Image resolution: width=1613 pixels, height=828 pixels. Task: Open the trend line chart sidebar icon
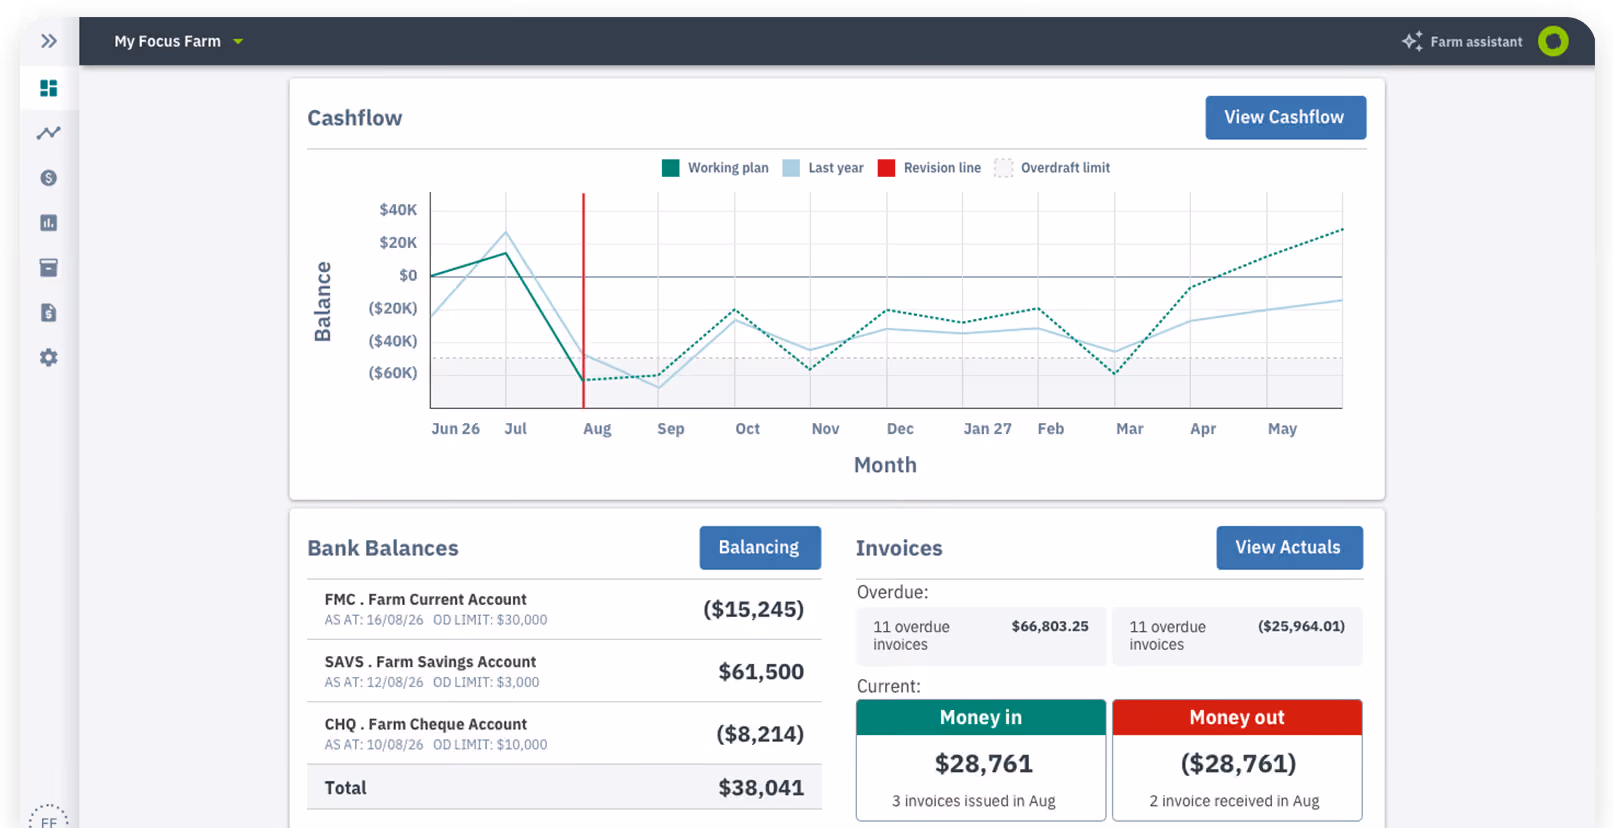pos(48,133)
